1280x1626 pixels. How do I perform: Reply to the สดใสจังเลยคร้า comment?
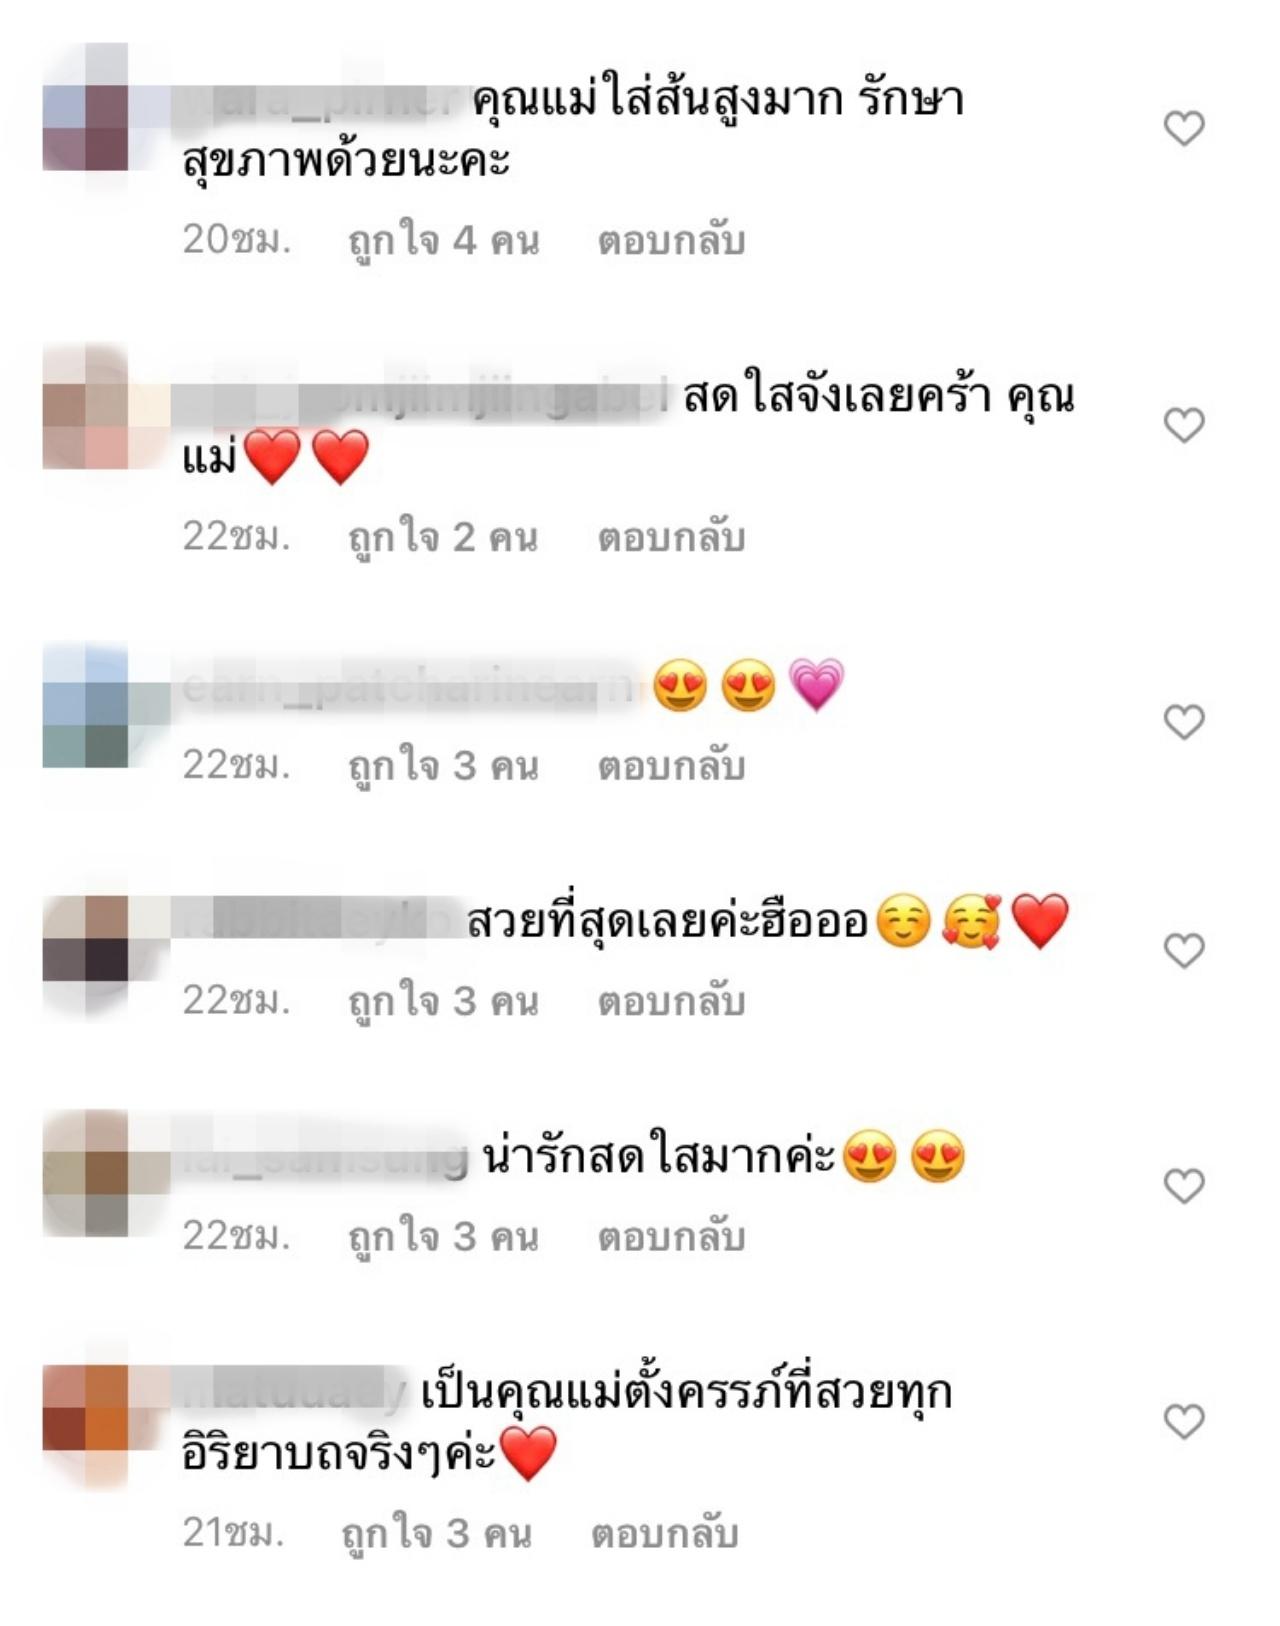pos(671,538)
